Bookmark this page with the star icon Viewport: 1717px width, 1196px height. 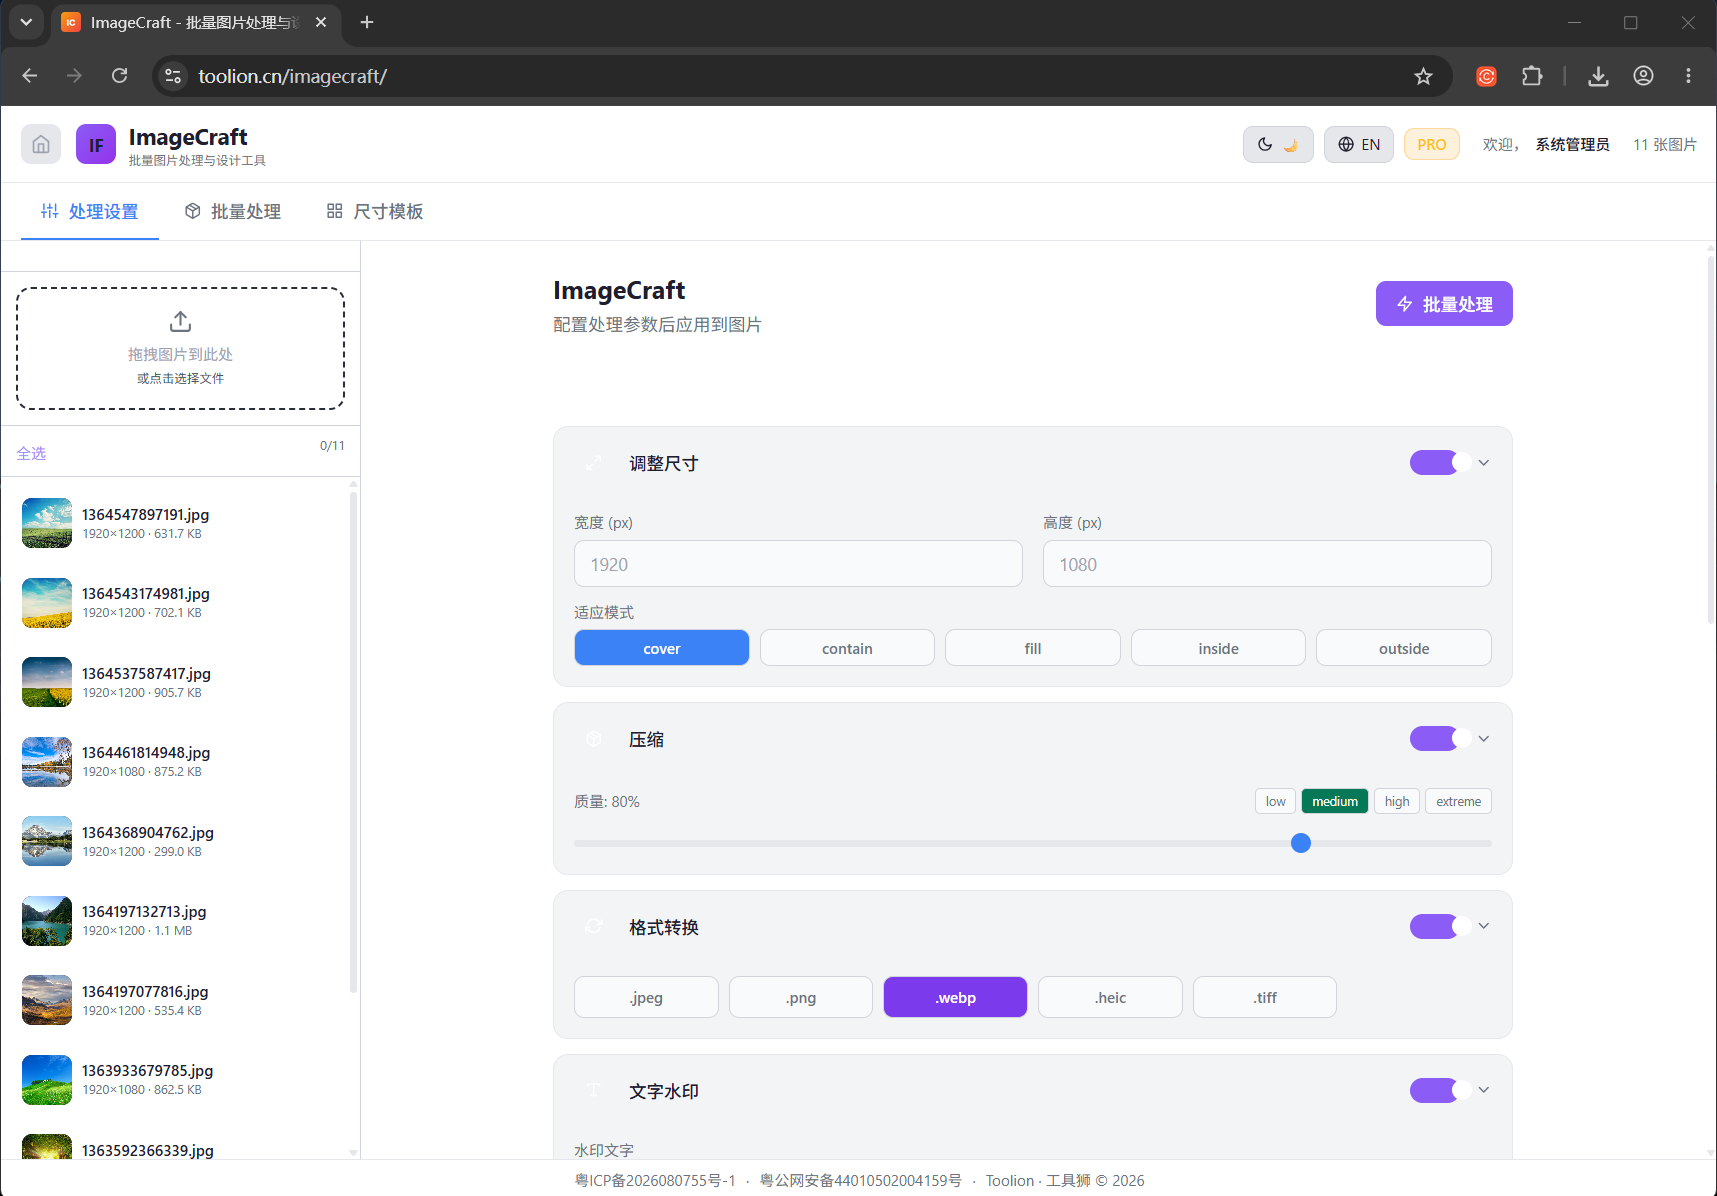coord(1423,76)
